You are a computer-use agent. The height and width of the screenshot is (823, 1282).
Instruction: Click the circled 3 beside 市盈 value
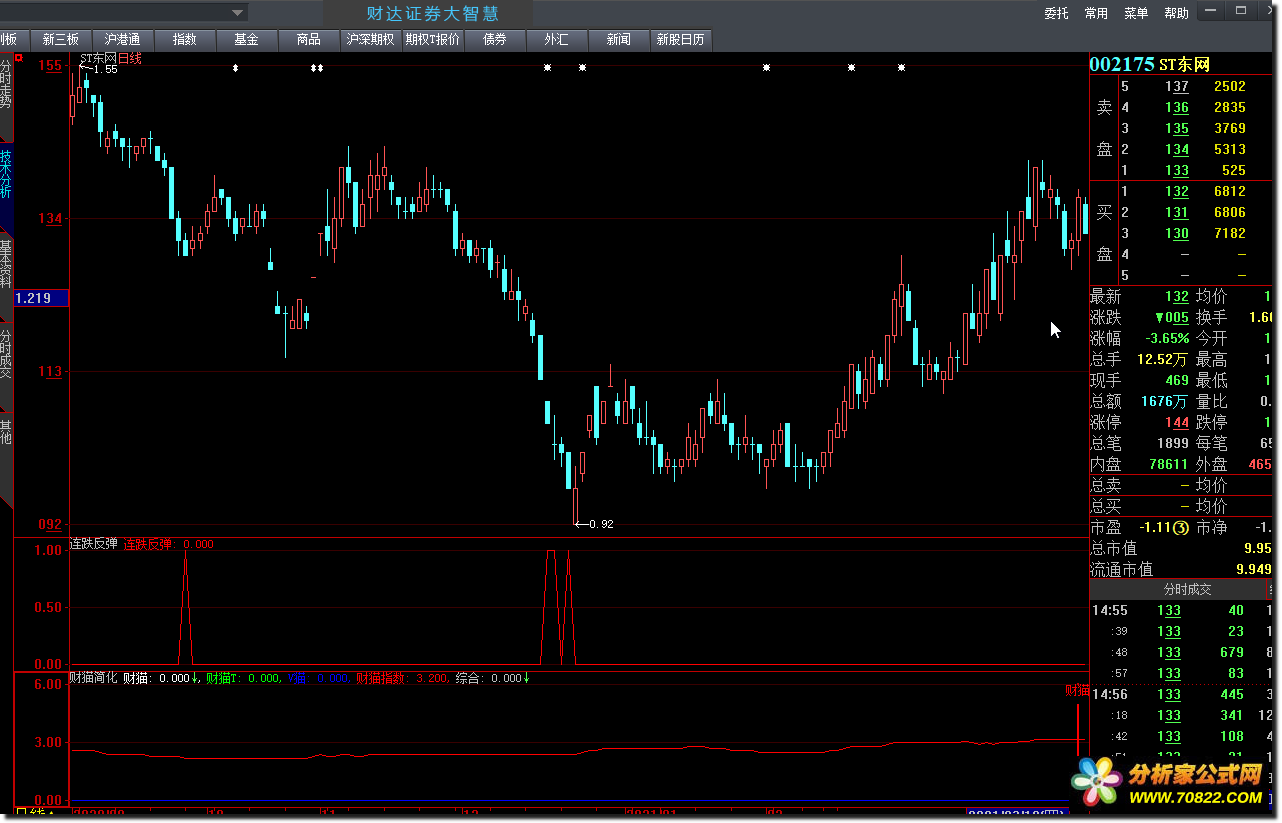(x=1180, y=528)
